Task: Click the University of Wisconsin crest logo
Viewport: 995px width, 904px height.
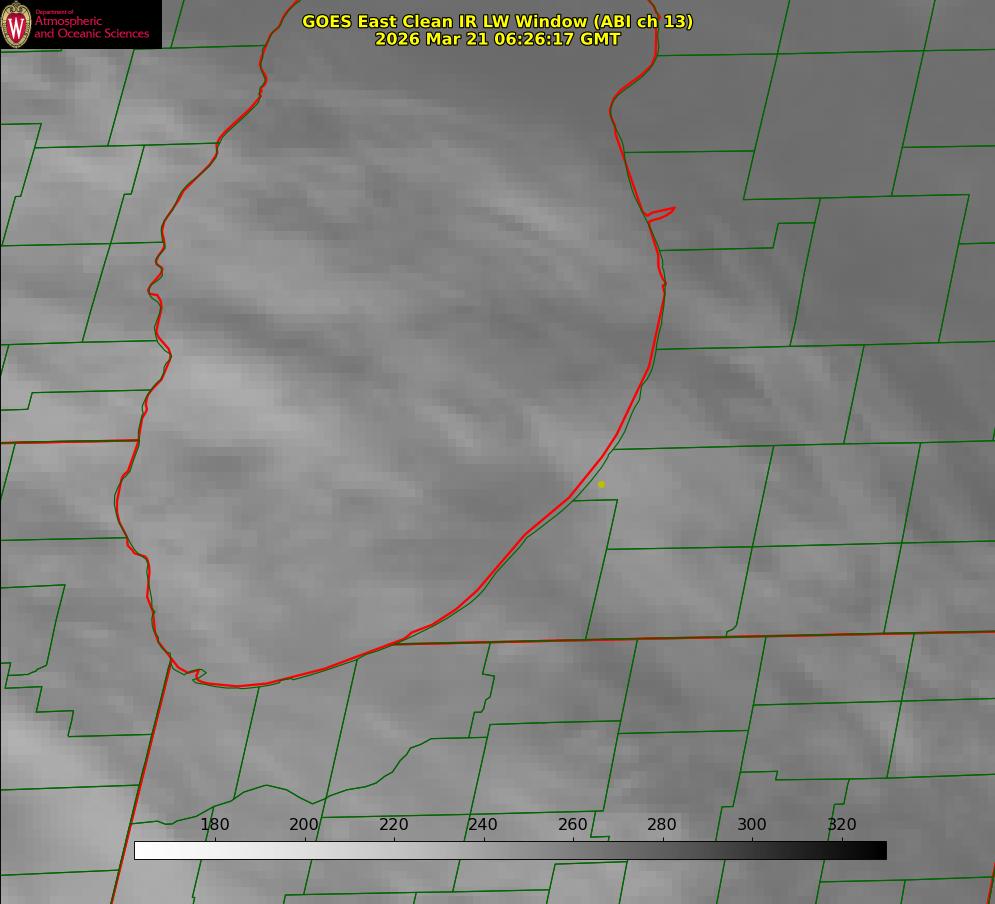Action: pos(16,24)
